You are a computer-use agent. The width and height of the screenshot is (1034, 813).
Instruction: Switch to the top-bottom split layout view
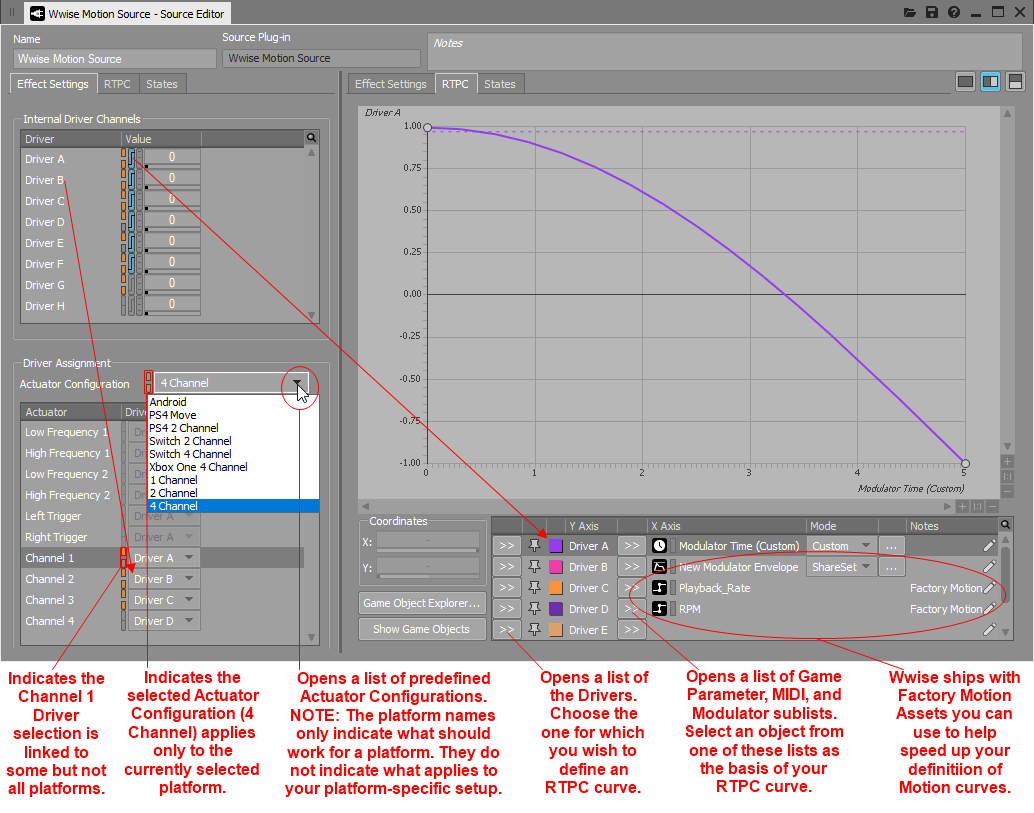coord(1016,82)
